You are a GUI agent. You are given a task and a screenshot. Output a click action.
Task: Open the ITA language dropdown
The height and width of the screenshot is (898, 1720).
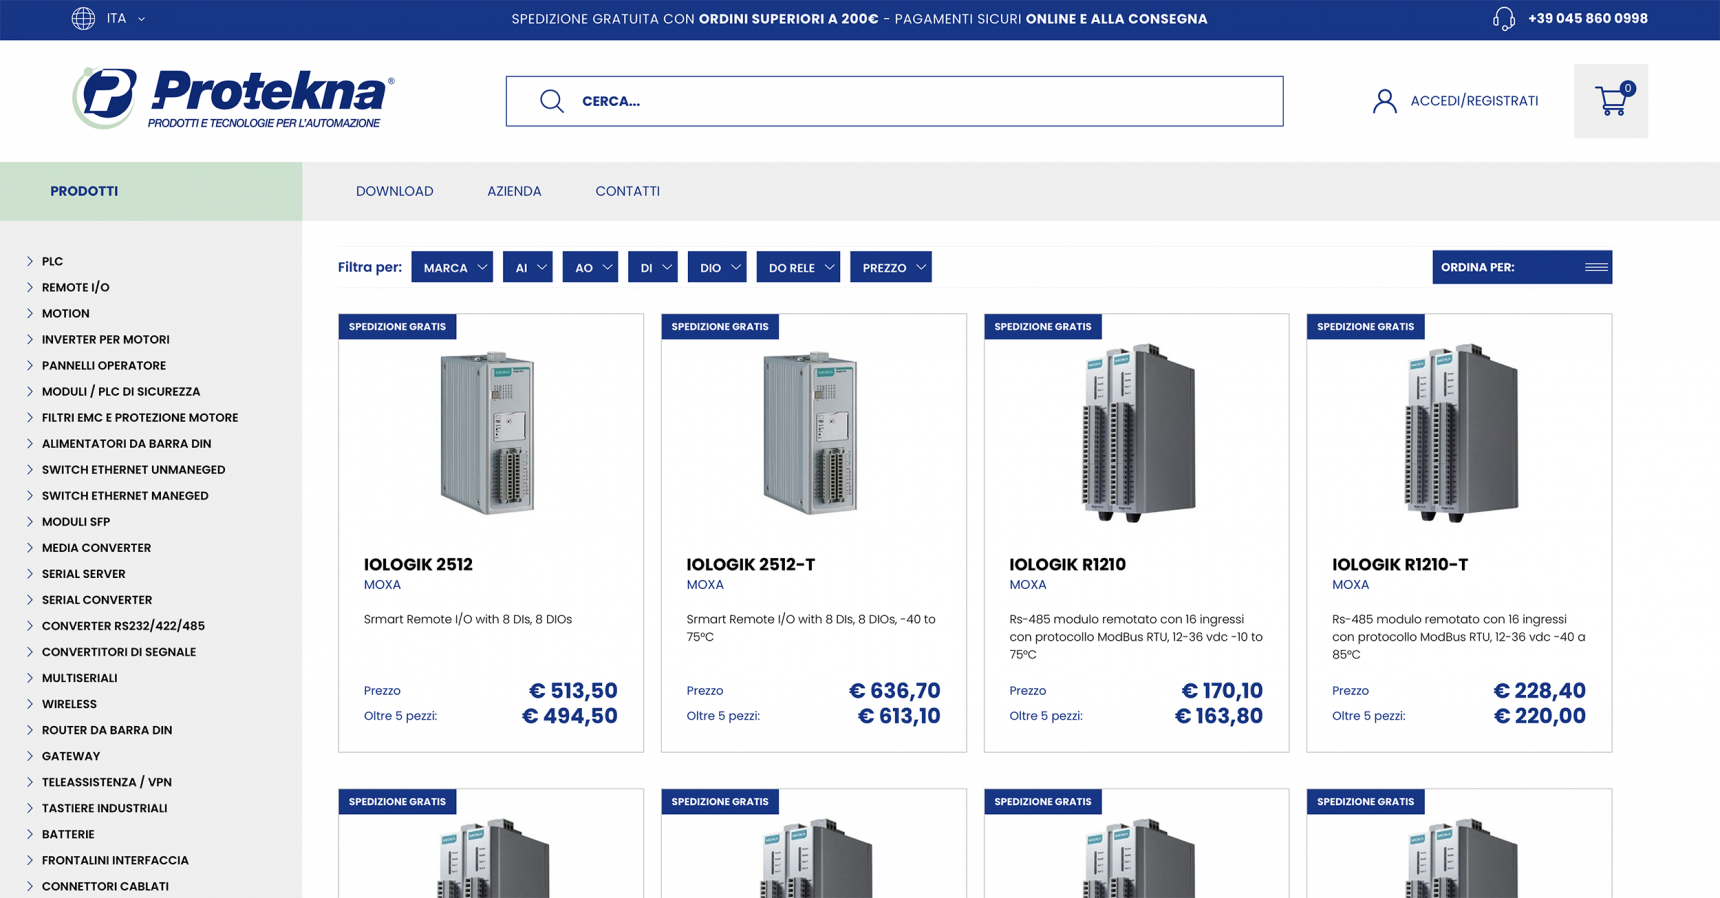126,18
